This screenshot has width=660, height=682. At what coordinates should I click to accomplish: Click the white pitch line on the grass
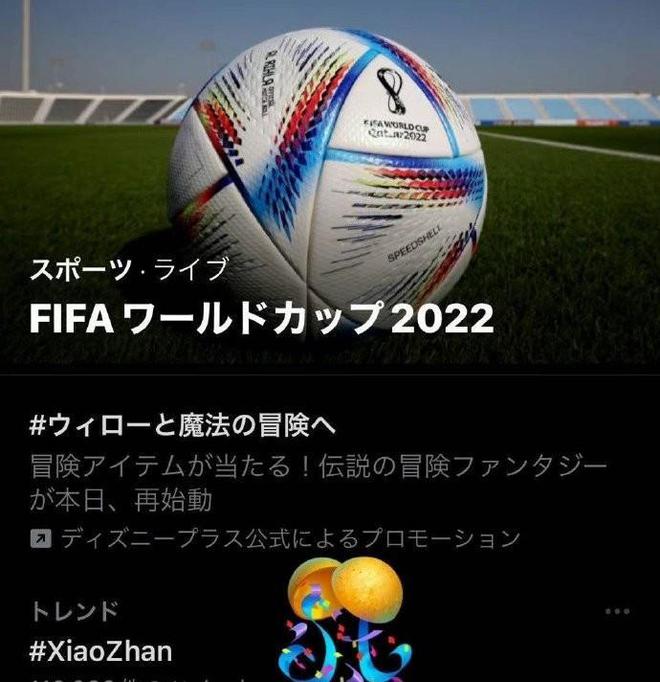tap(570, 146)
